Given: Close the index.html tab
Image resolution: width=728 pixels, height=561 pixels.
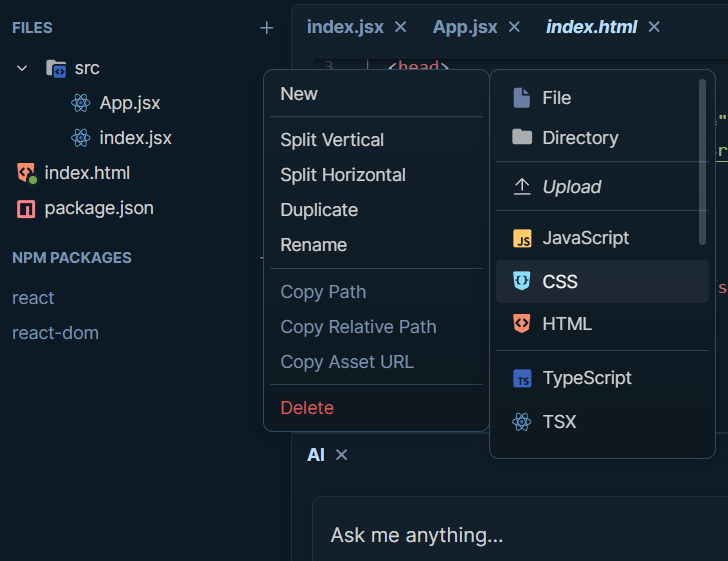Looking at the screenshot, I should [654, 27].
